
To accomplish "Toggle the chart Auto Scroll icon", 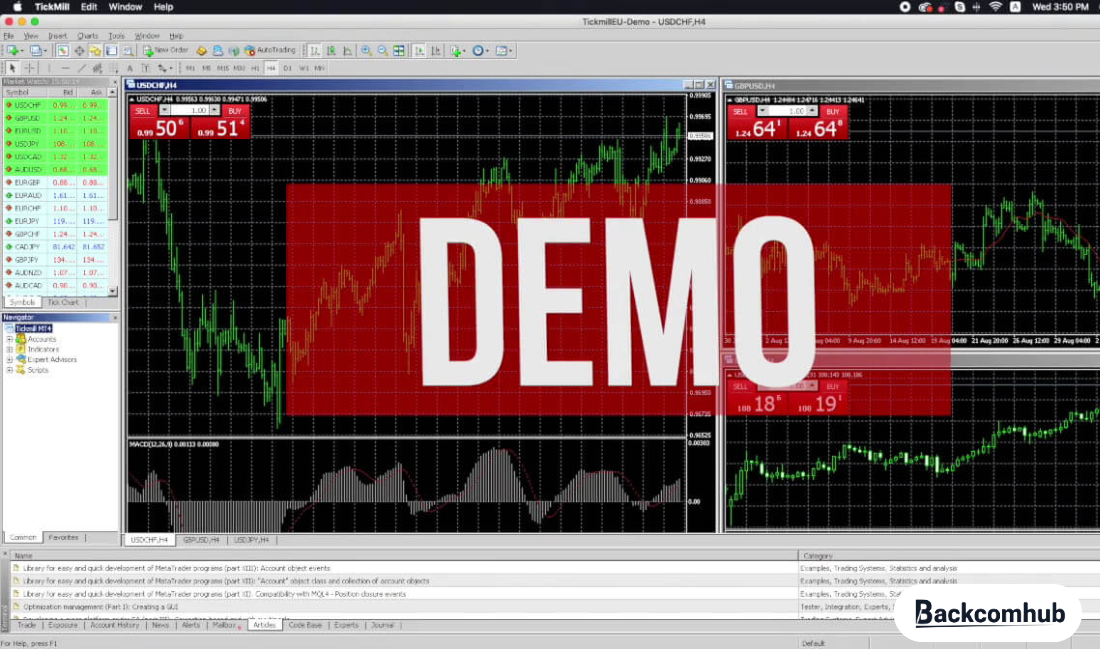I will [x=419, y=50].
